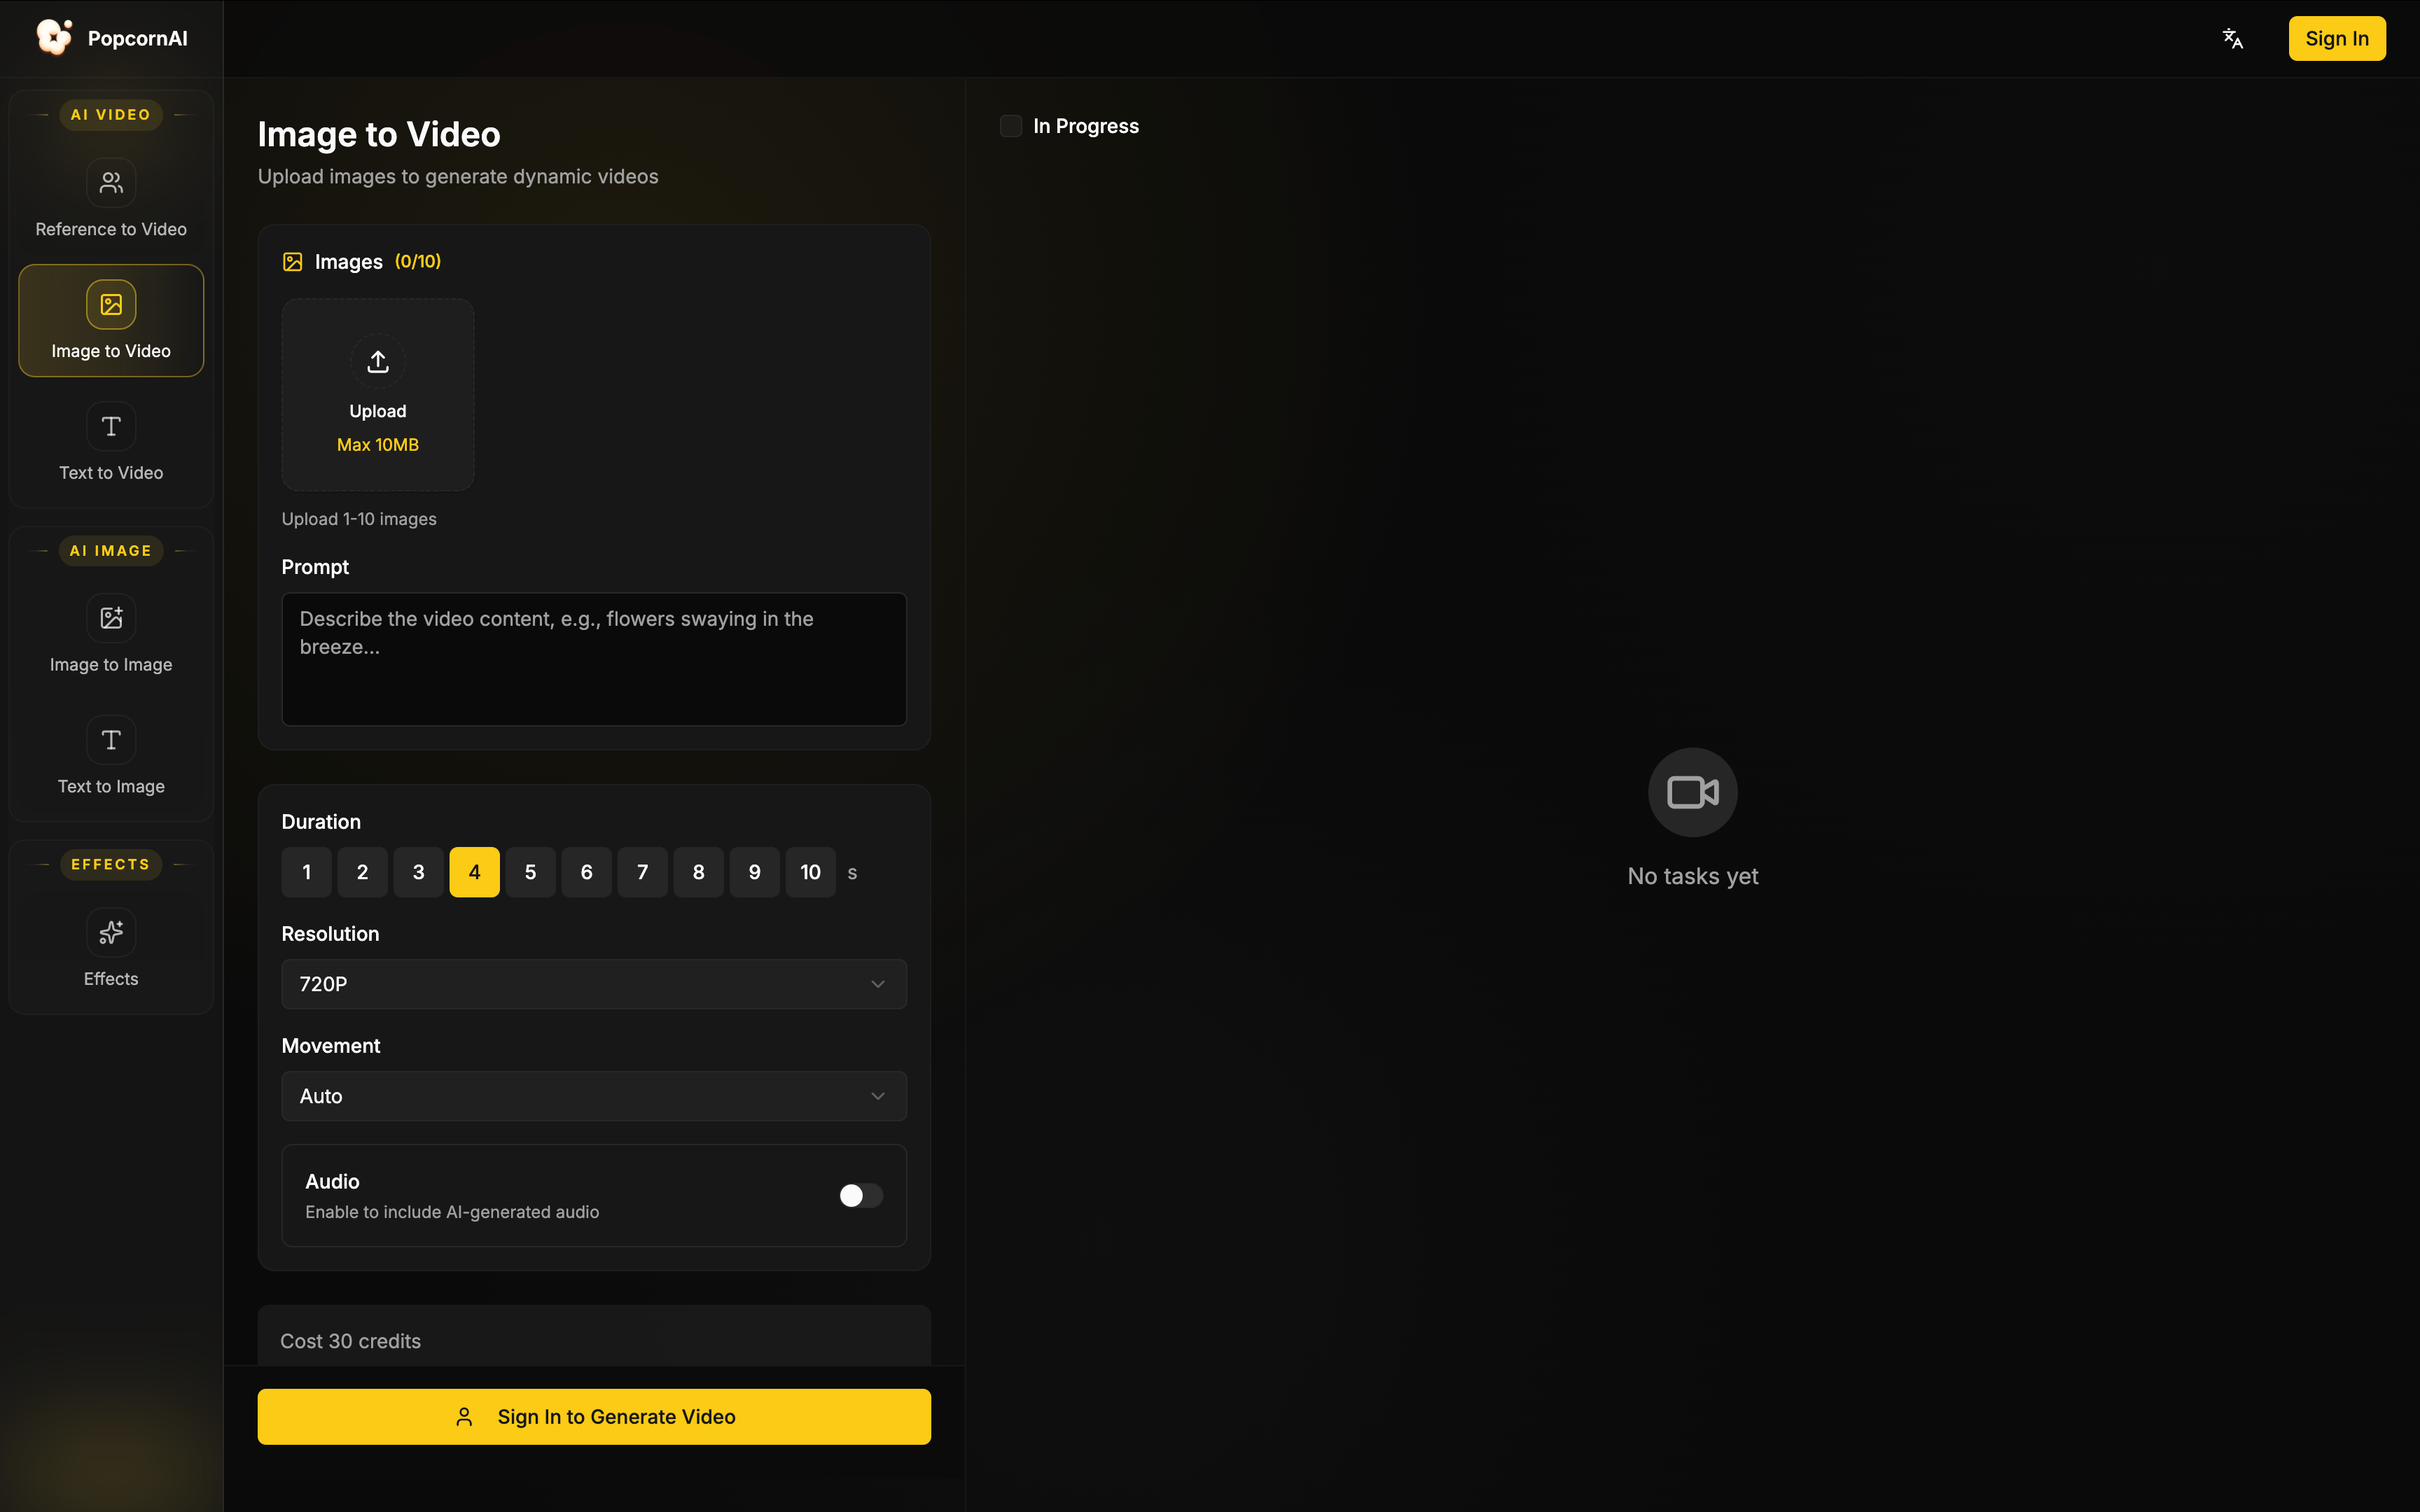Select duration of 10 seconds
The image size is (2420, 1512).
[x=810, y=871]
